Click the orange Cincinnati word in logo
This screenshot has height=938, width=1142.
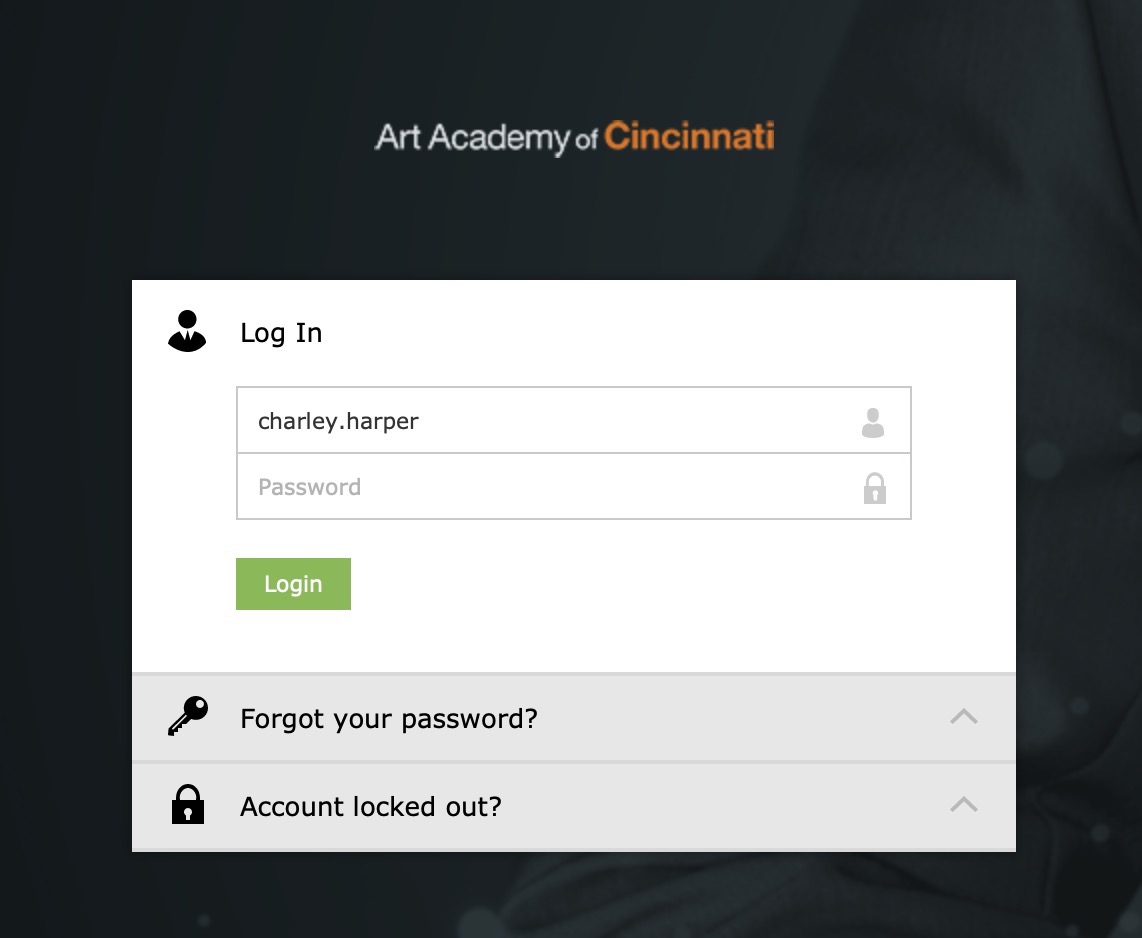[x=689, y=136]
